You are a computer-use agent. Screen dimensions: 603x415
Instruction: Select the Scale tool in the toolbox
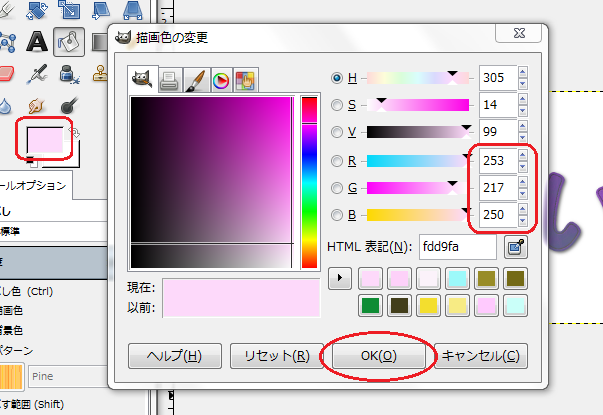point(69,9)
